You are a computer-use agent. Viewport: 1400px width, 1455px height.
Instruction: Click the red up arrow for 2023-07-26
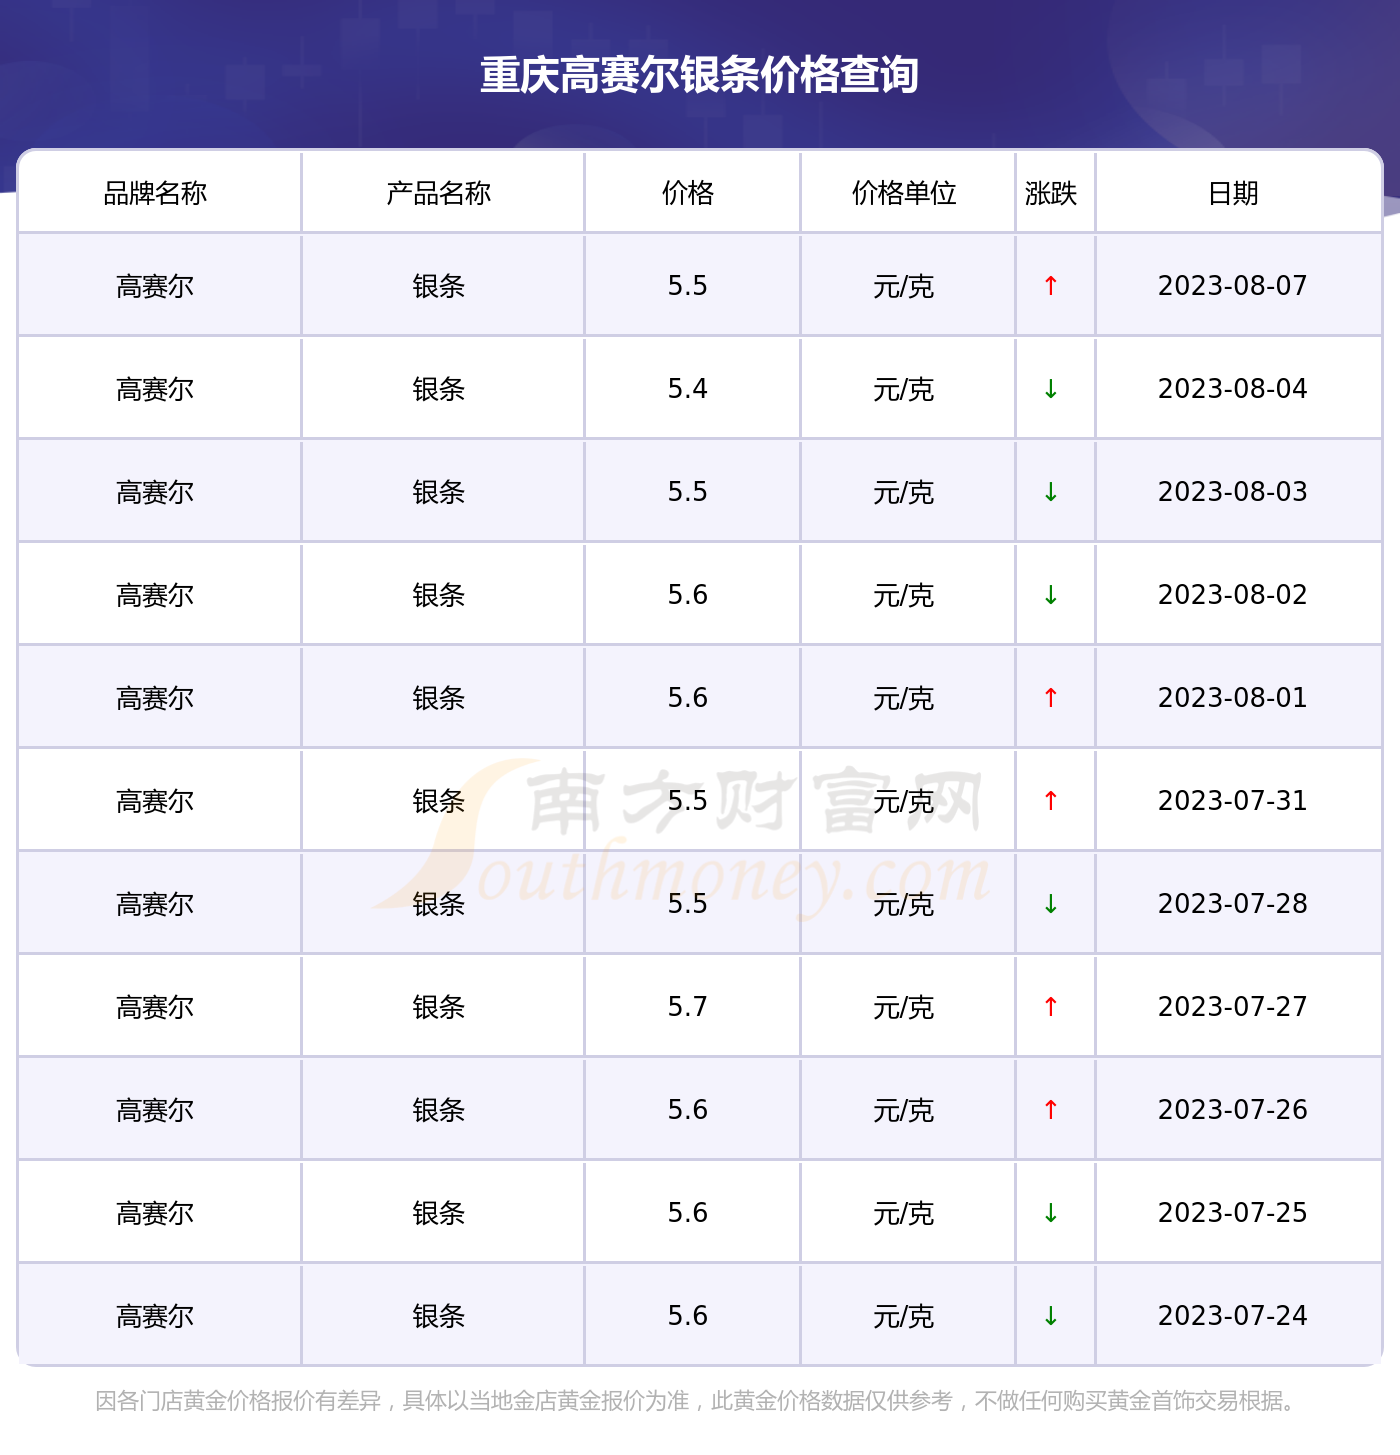[1051, 1110]
